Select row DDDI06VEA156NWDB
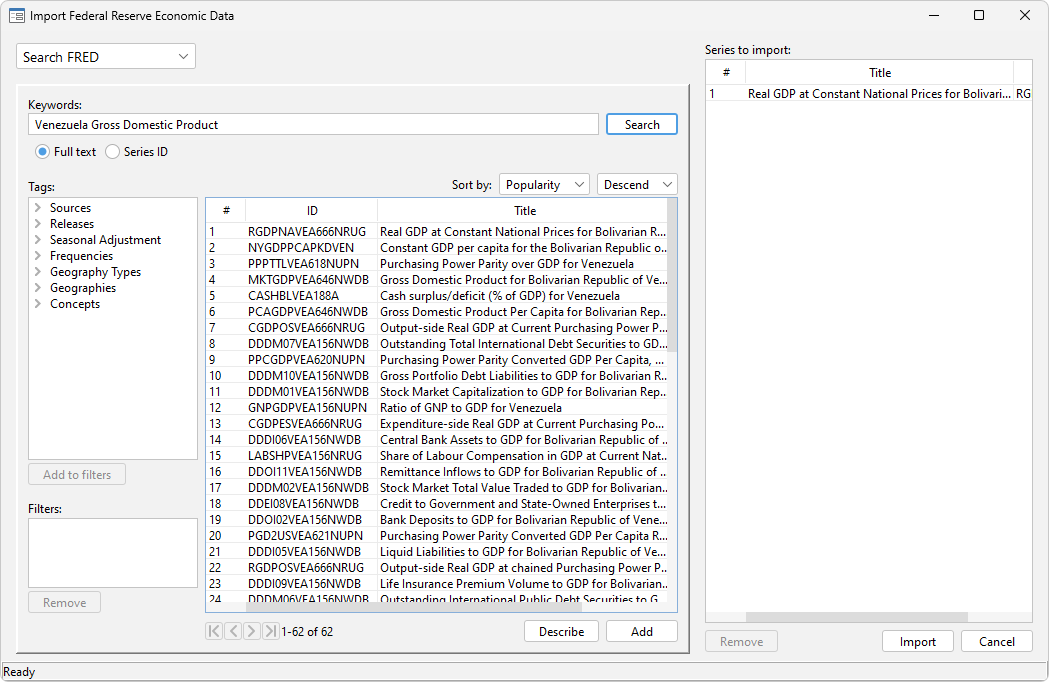Image resolution: width=1049 pixels, height=682 pixels. pos(437,440)
